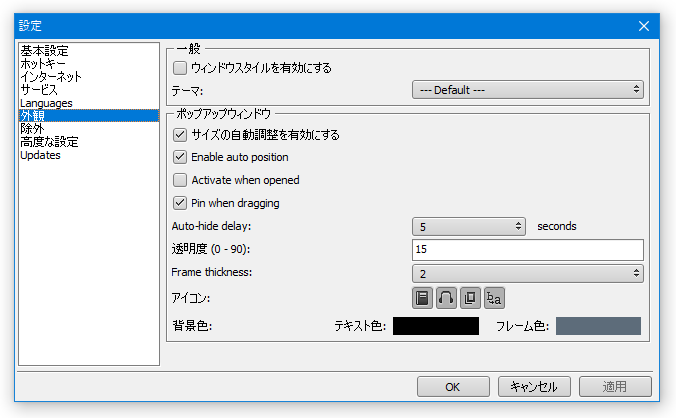This screenshot has width=676, height=418.
Task: Close the 設定 dialog window
Action: [644, 26]
